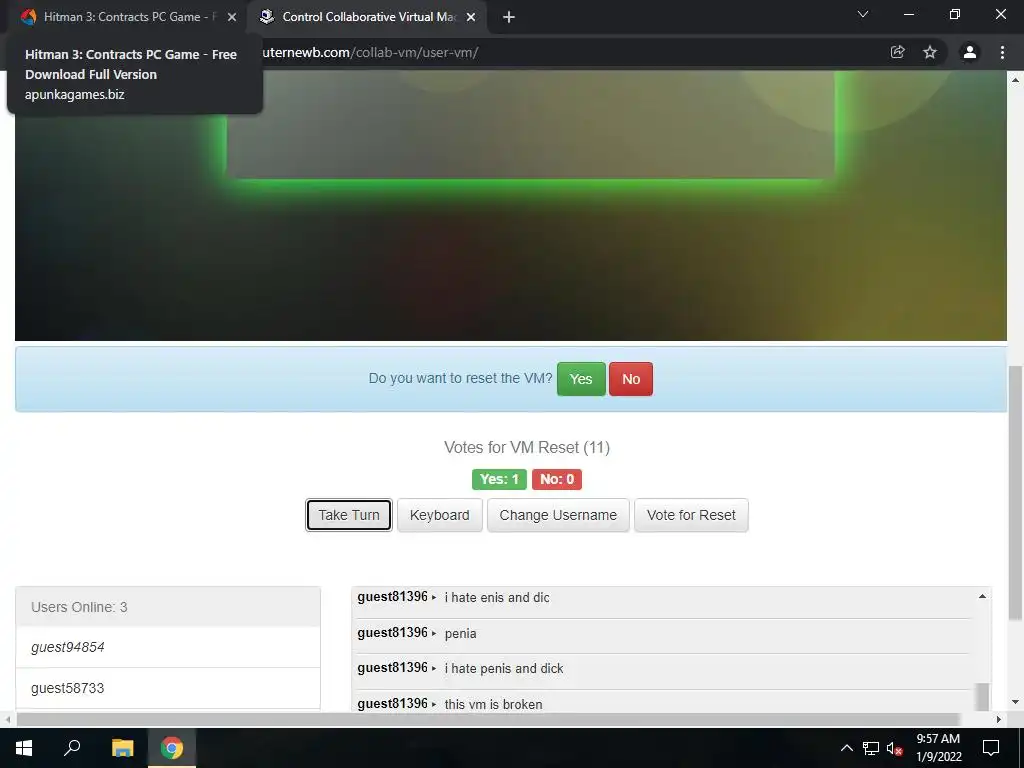Click the horizontal scrollbar left arrow
The image size is (1024, 768).
tap(7, 720)
